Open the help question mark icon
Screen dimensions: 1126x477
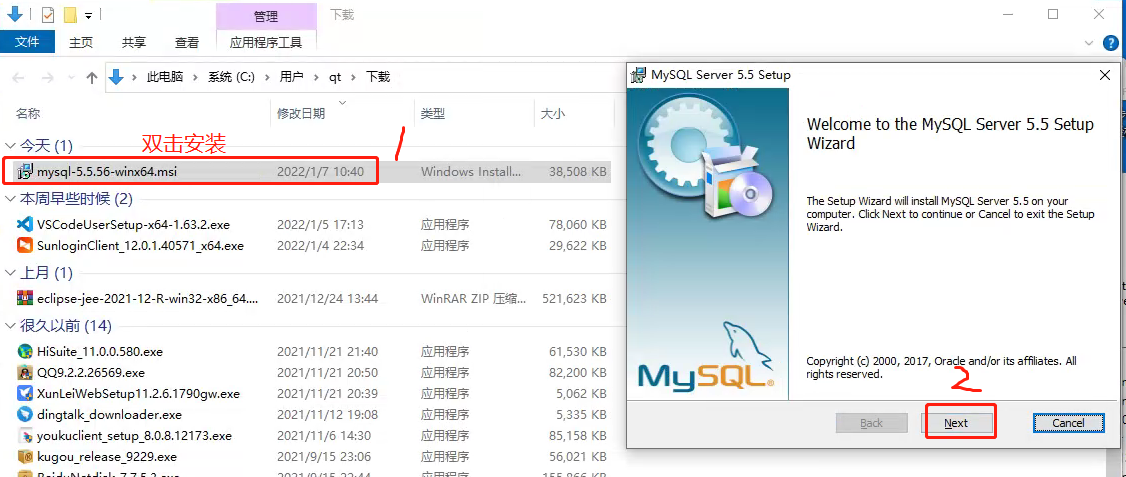(x=1109, y=43)
